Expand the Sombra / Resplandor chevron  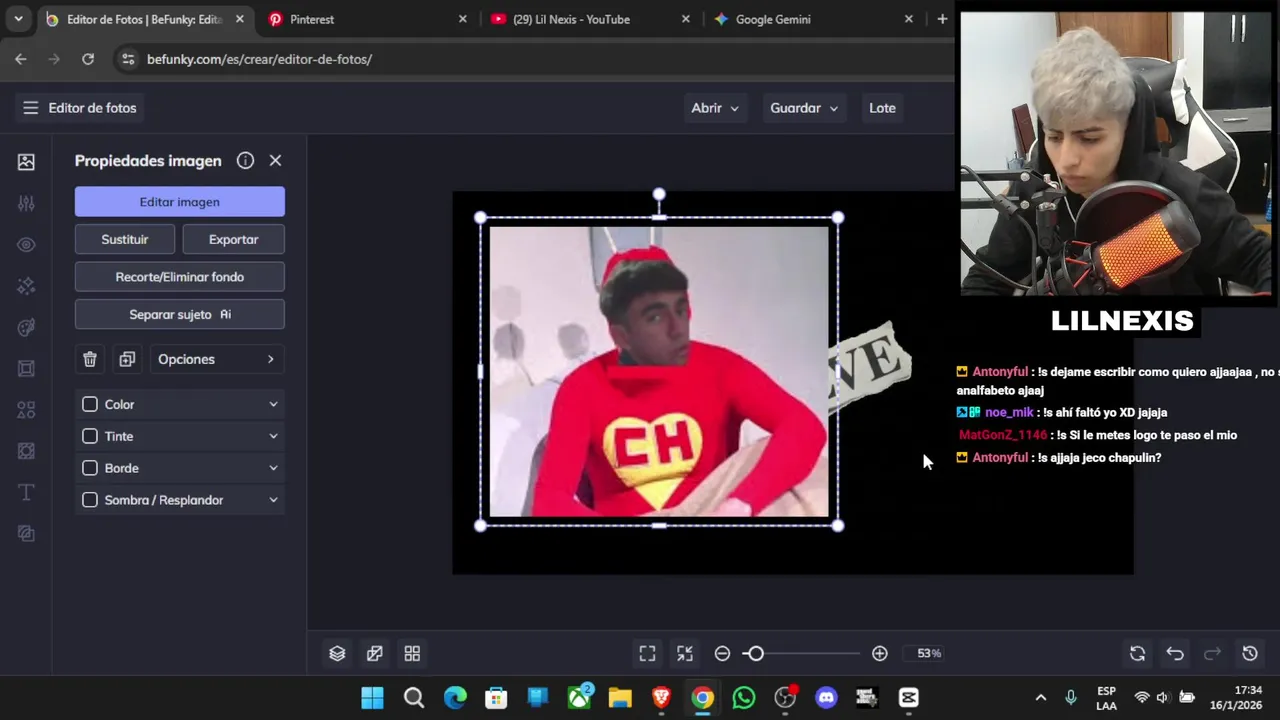tap(273, 500)
